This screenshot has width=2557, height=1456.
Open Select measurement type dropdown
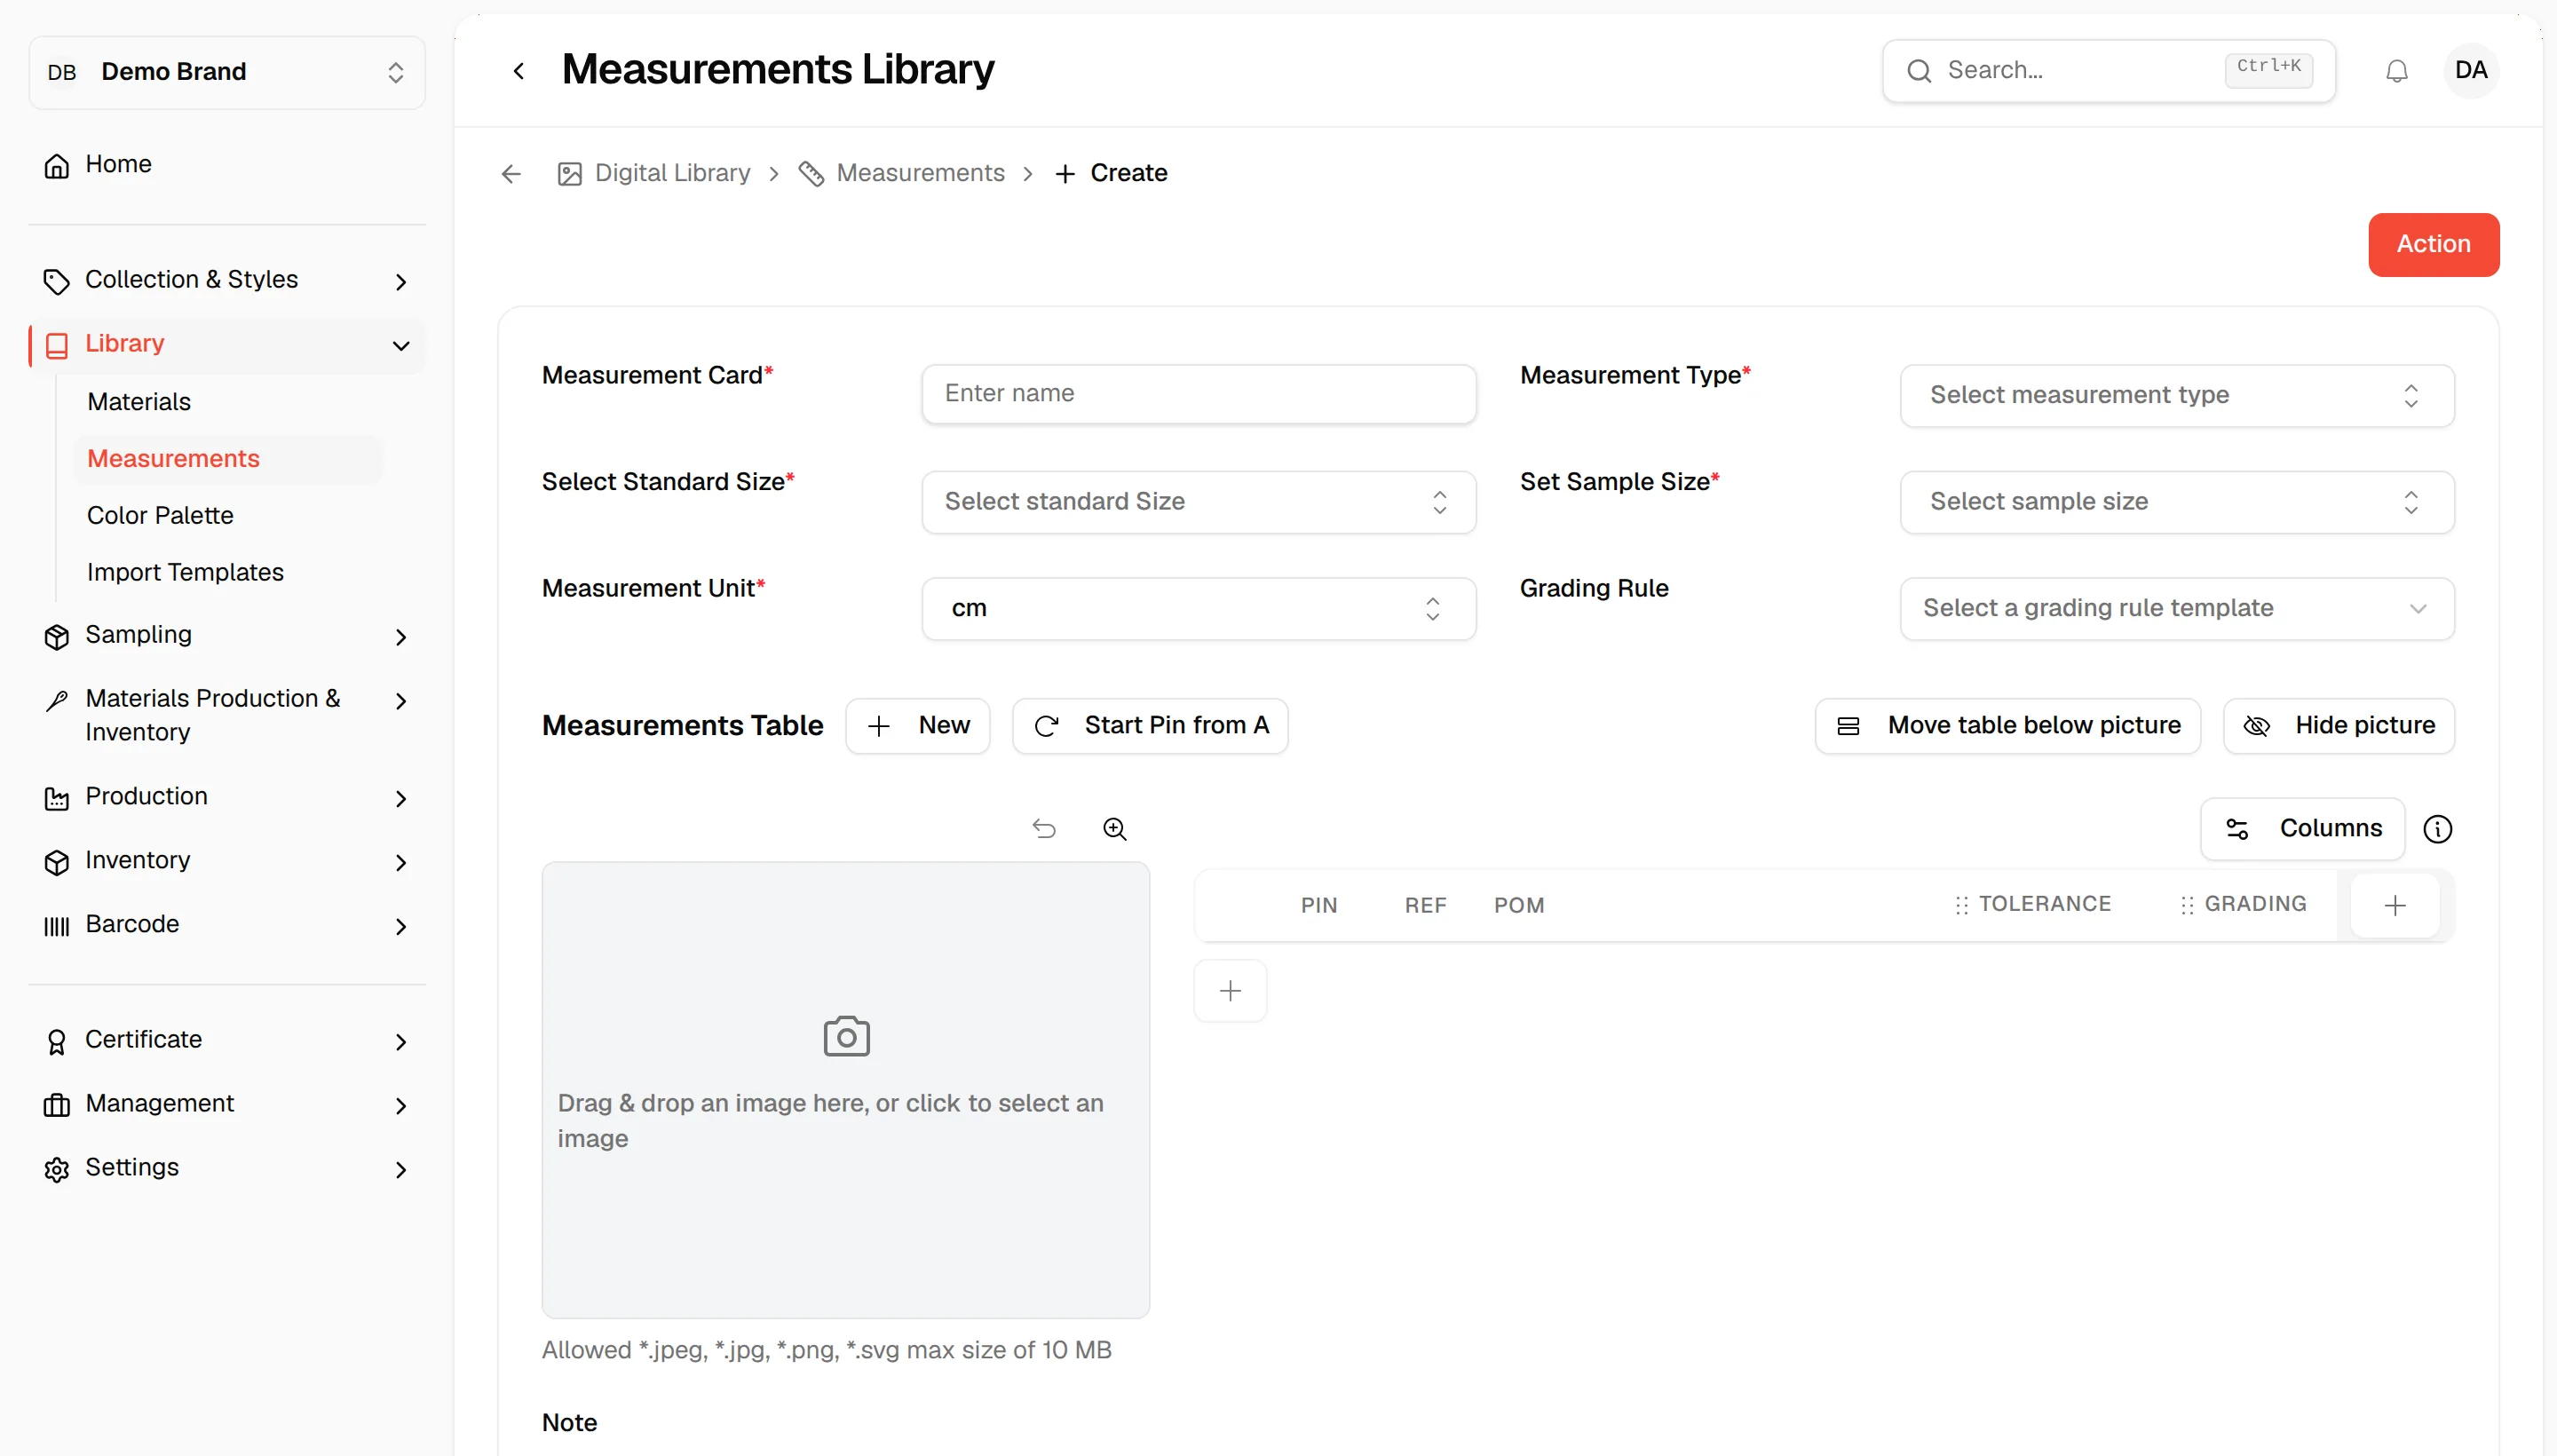(2176, 395)
